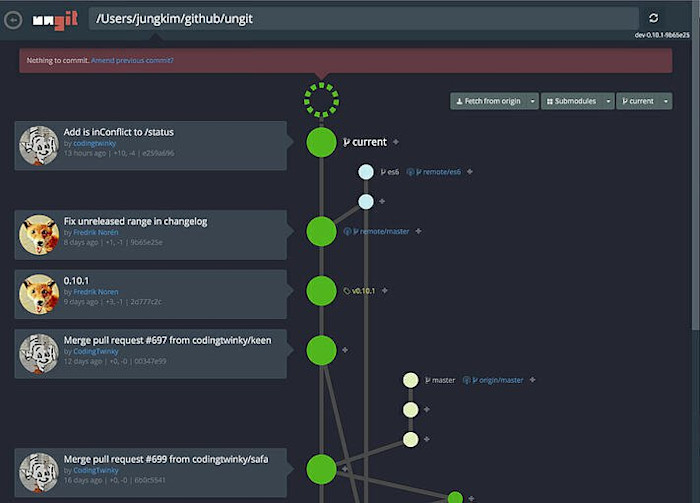Click the remote/master branch label
The width and height of the screenshot is (700, 503).
[x=376, y=231]
